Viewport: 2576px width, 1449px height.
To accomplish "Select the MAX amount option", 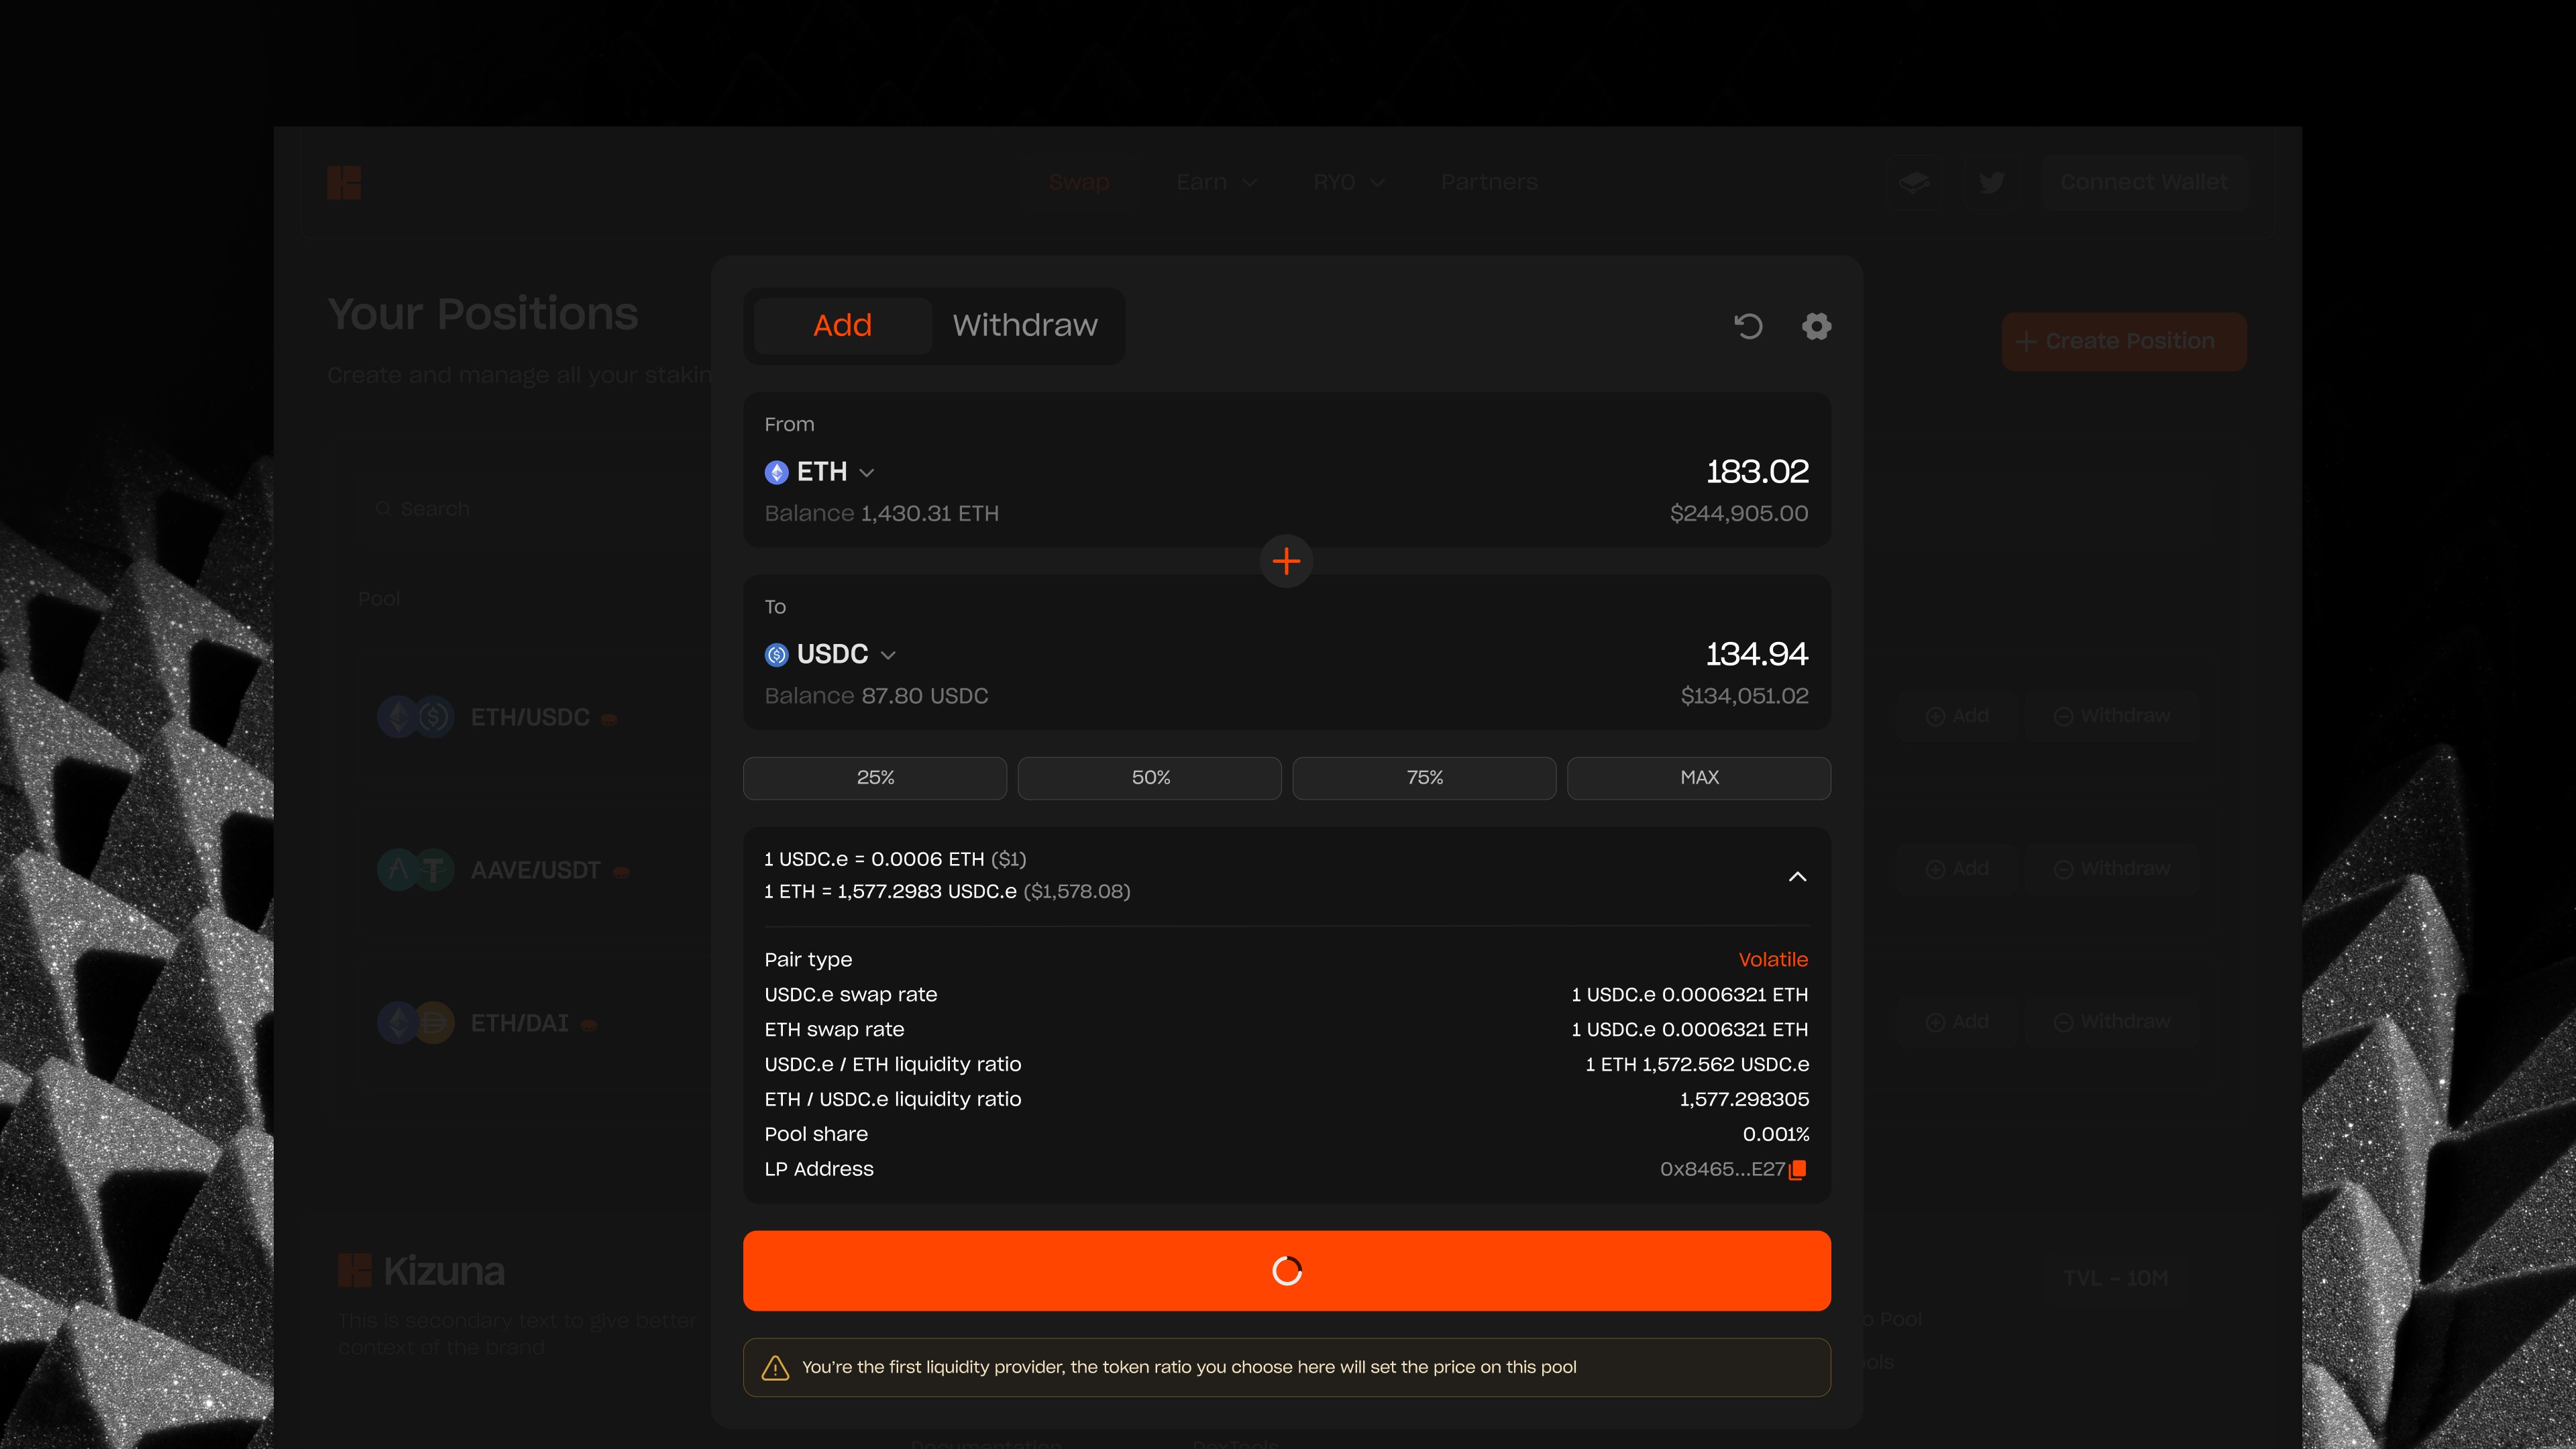I will pos(1699,777).
